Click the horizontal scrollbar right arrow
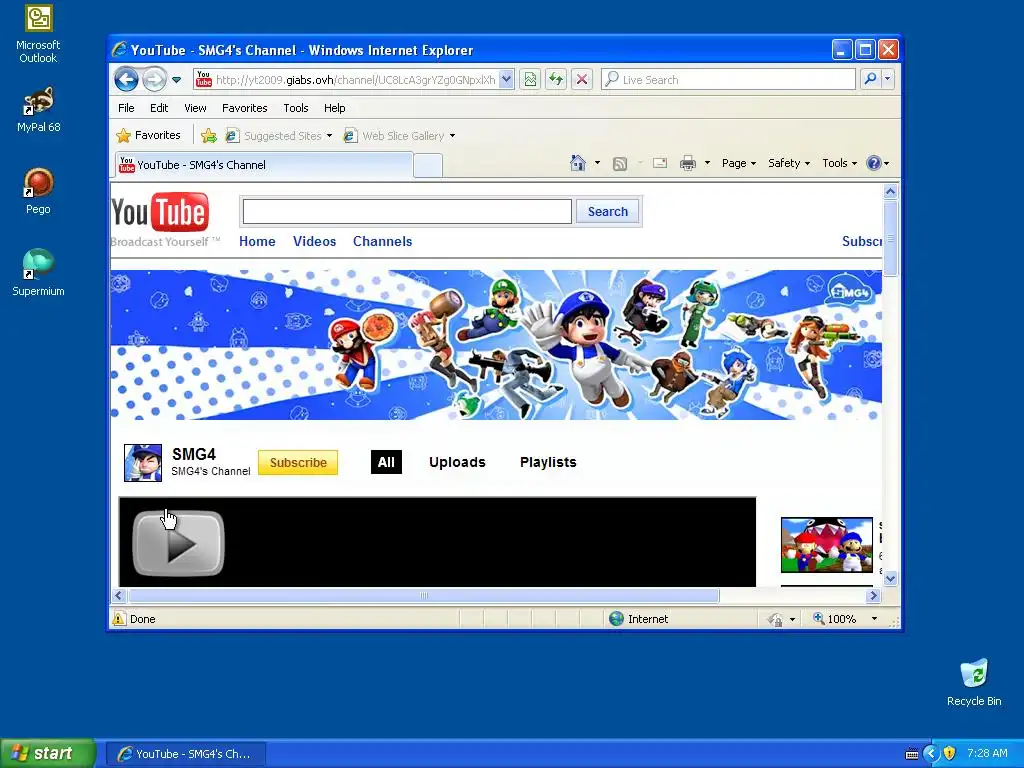Viewport: 1024px width, 768px height. point(873,595)
